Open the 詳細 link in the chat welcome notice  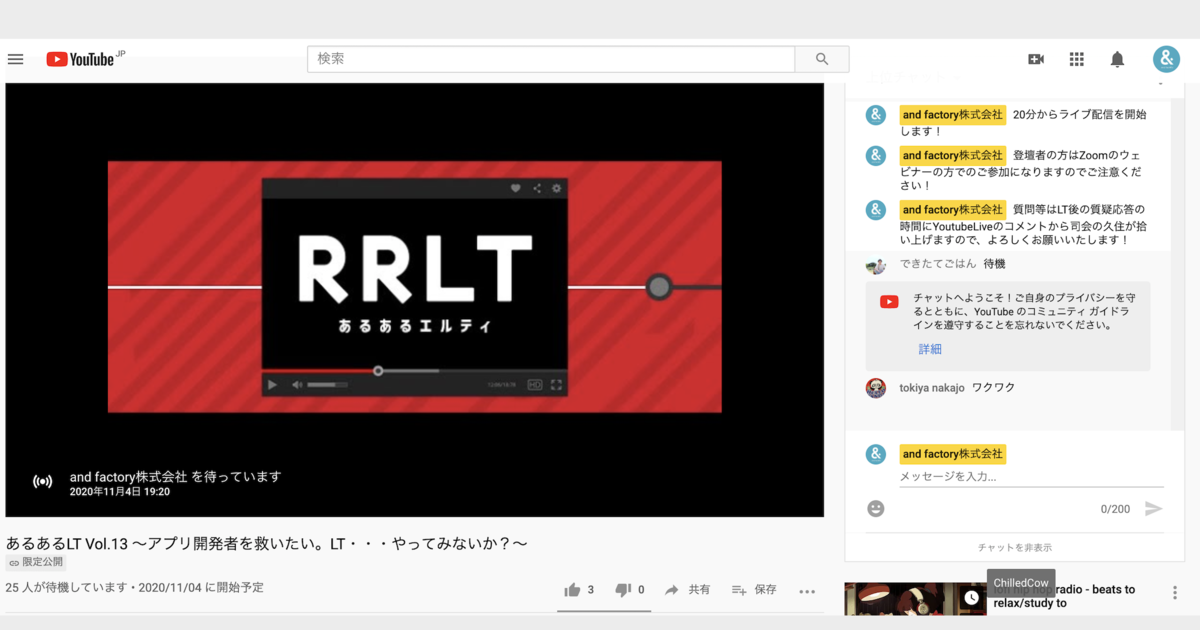(930, 349)
